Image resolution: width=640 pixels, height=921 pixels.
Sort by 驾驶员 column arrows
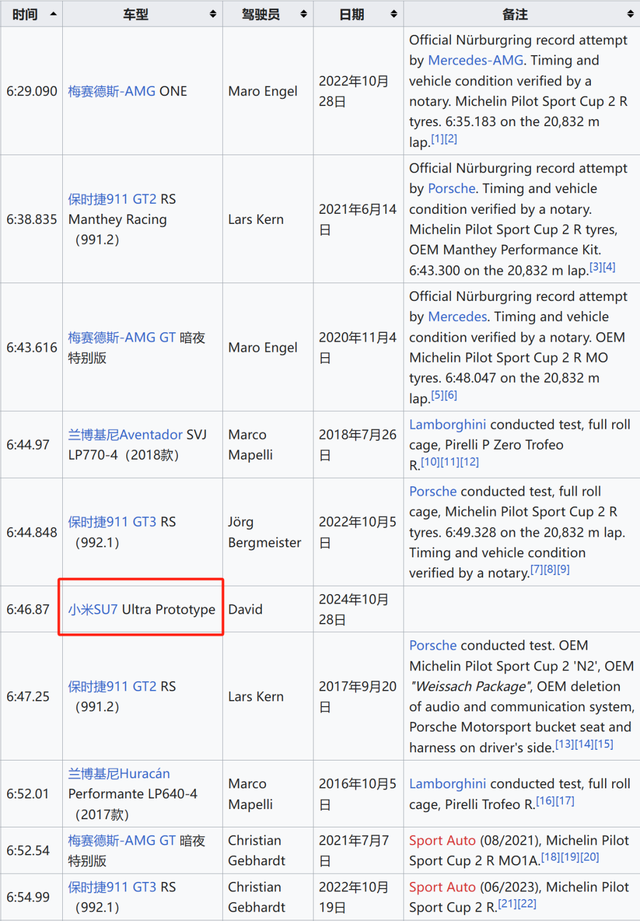(x=304, y=14)
